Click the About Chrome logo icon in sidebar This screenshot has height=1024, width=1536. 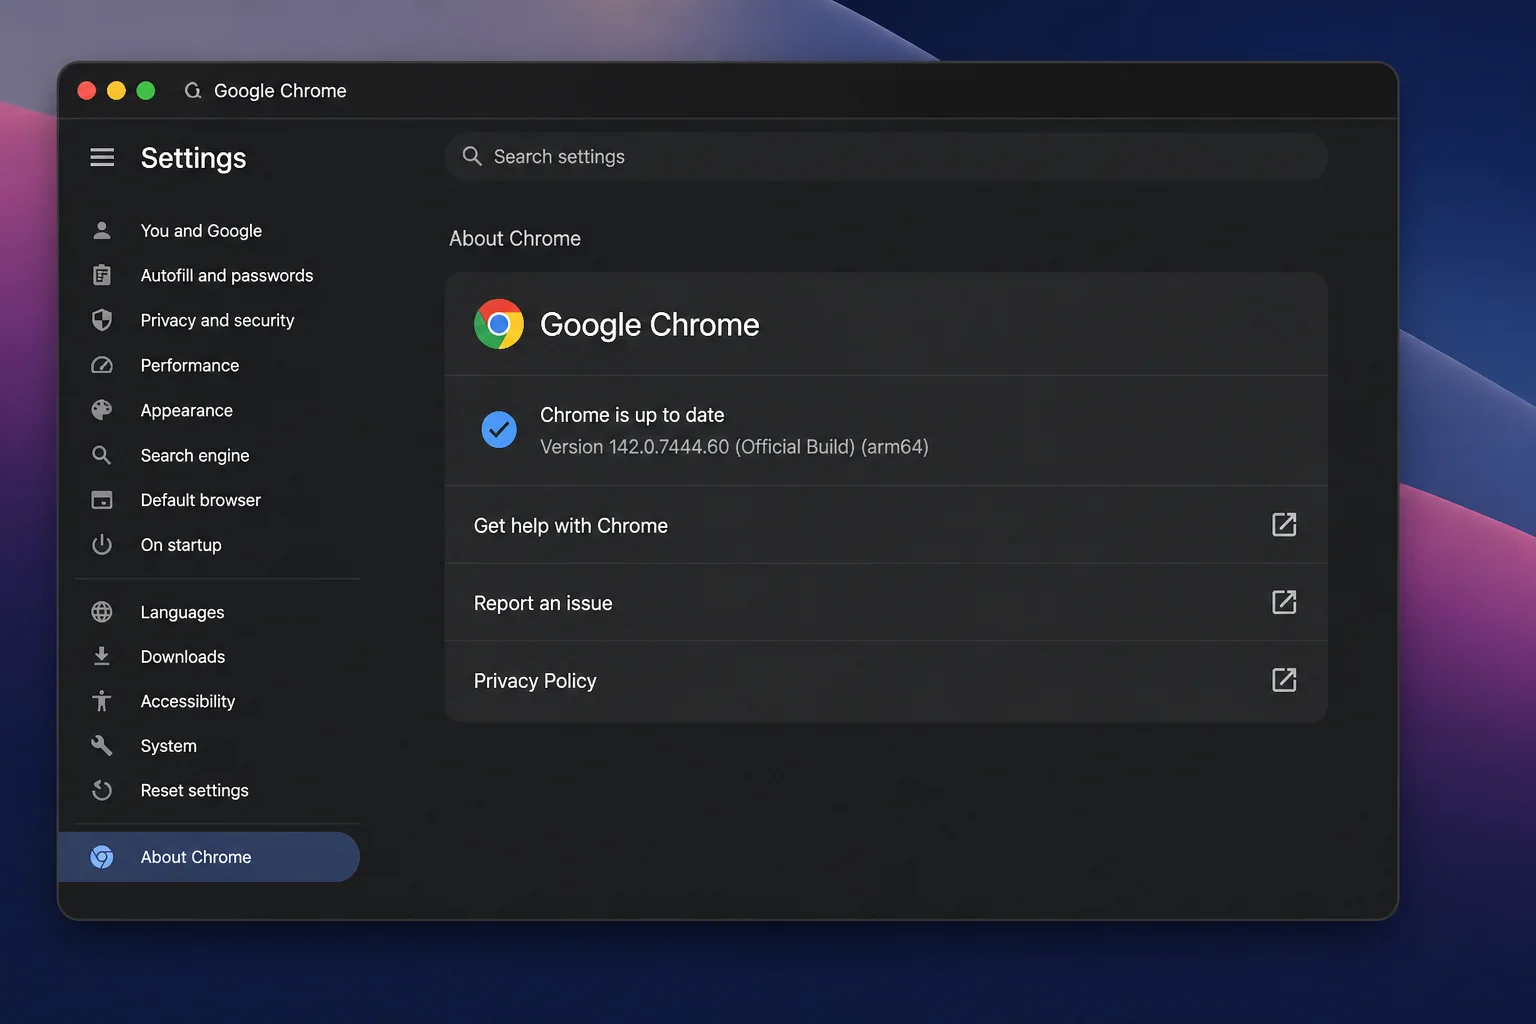click(x=102, y=857)
